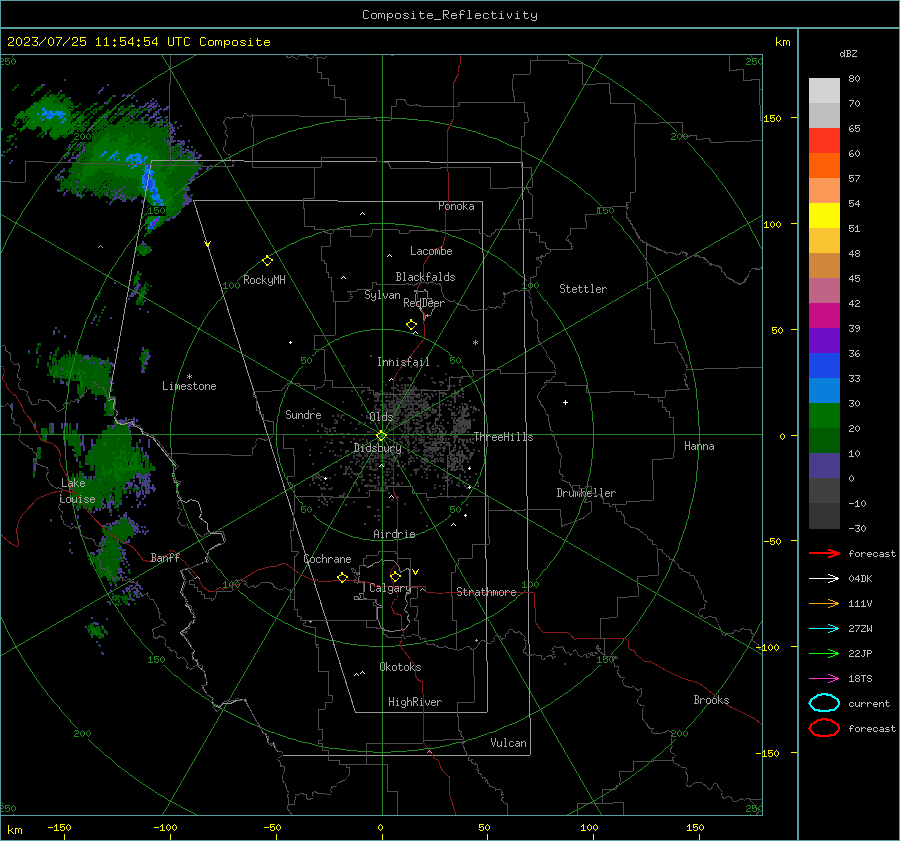
Task: Click the orange 111V arrow legend icon
Action: pos(824,603)
